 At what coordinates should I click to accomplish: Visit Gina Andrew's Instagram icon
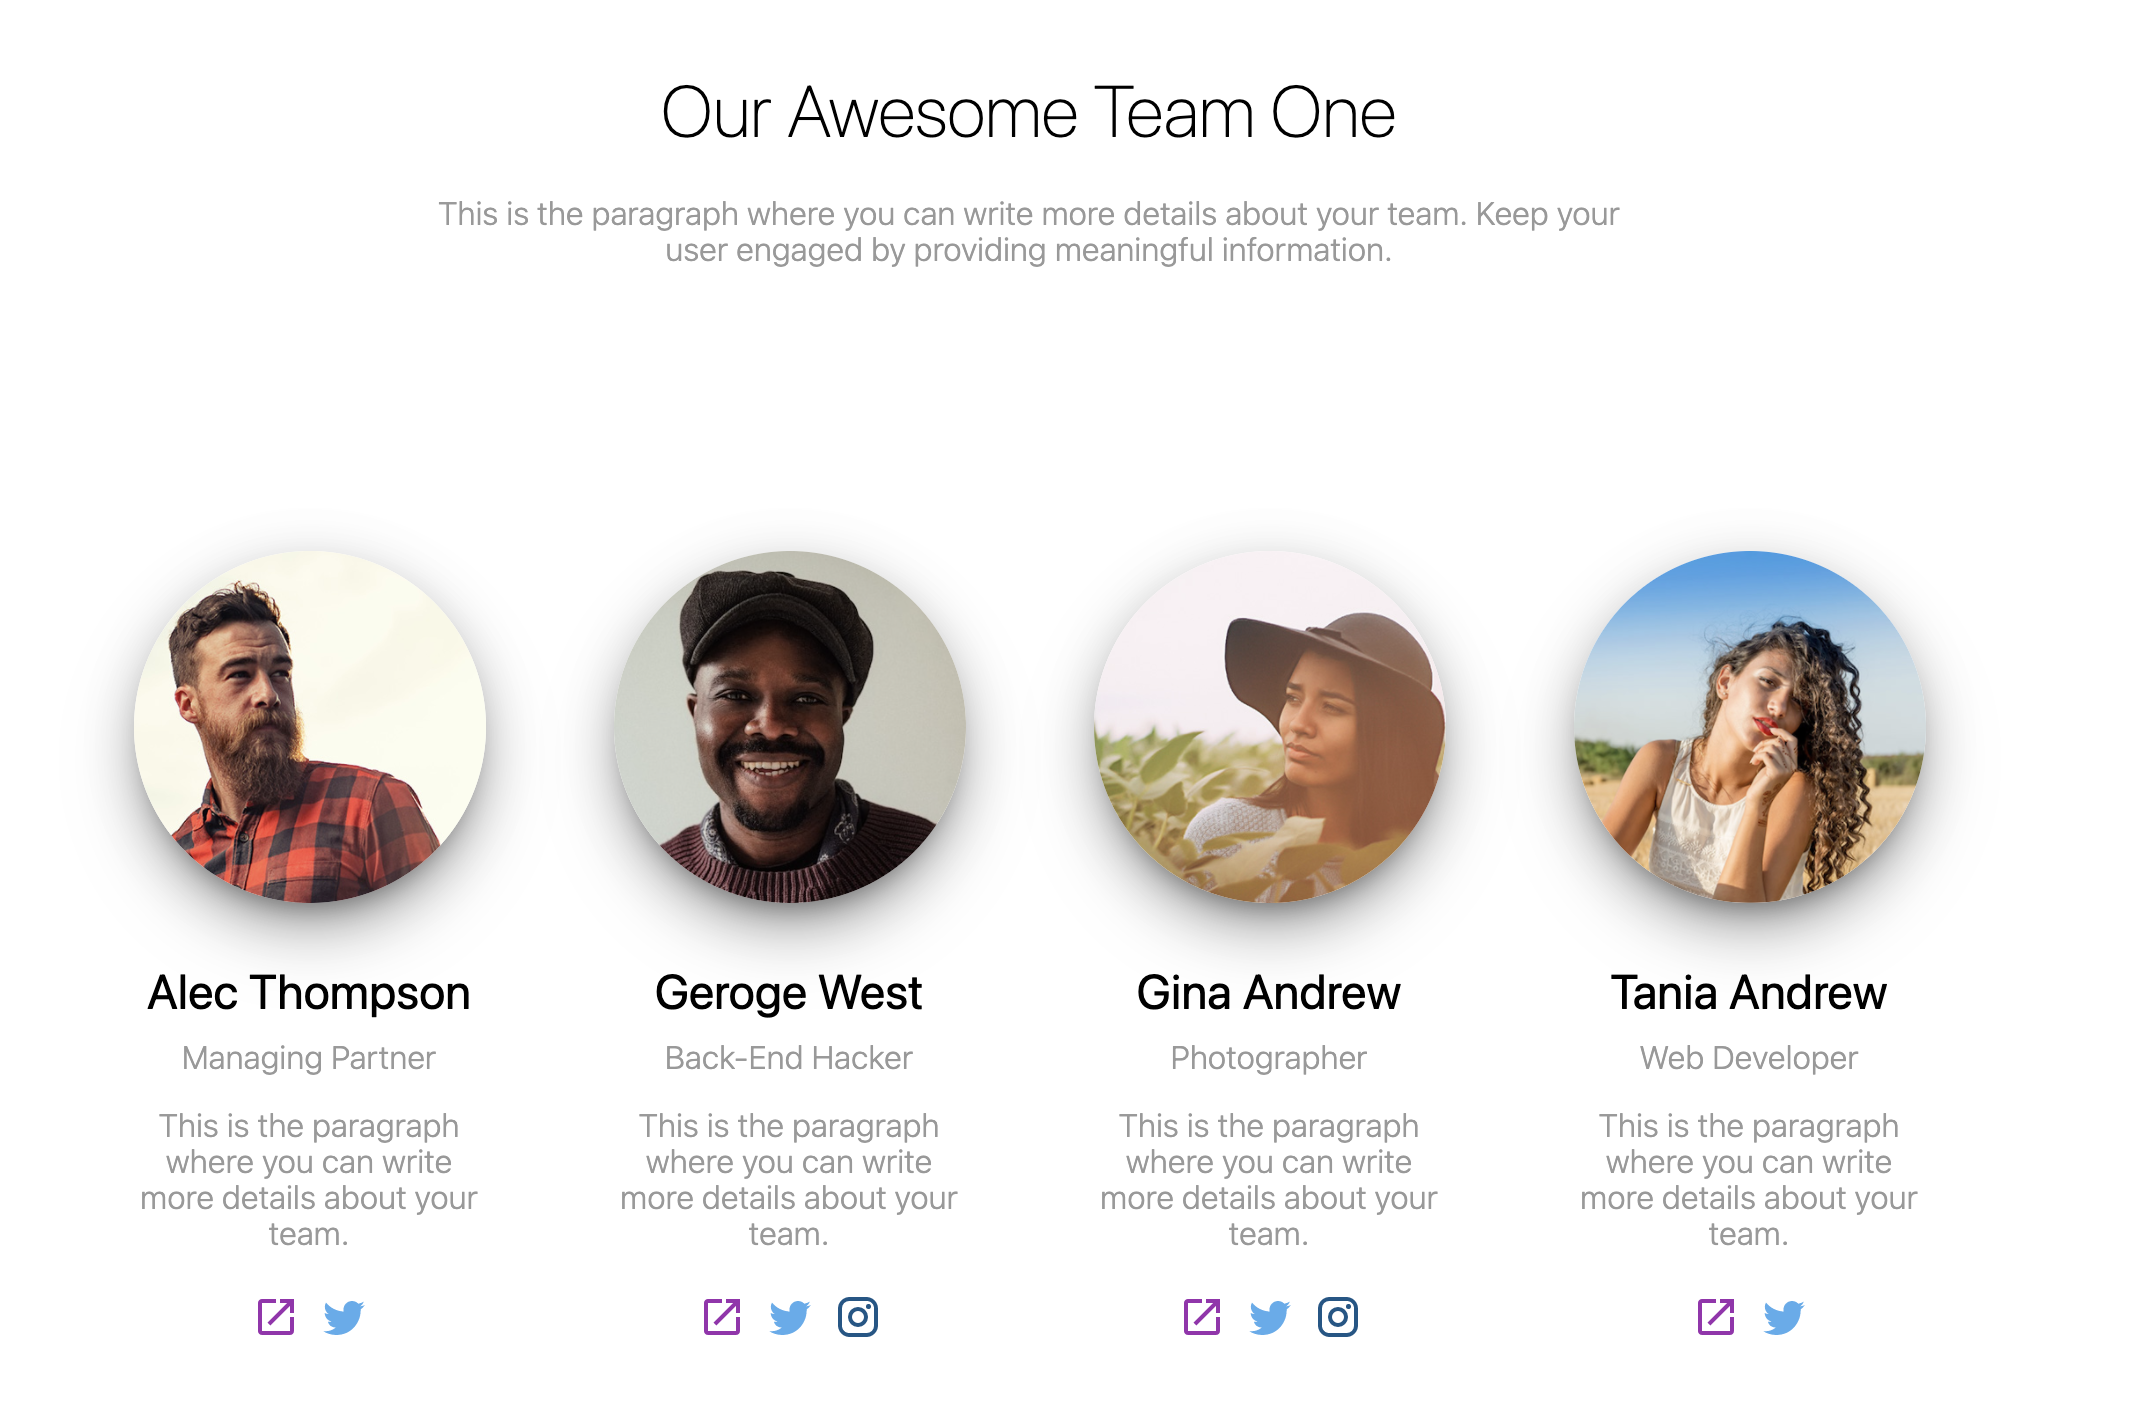(1338, 1316)
